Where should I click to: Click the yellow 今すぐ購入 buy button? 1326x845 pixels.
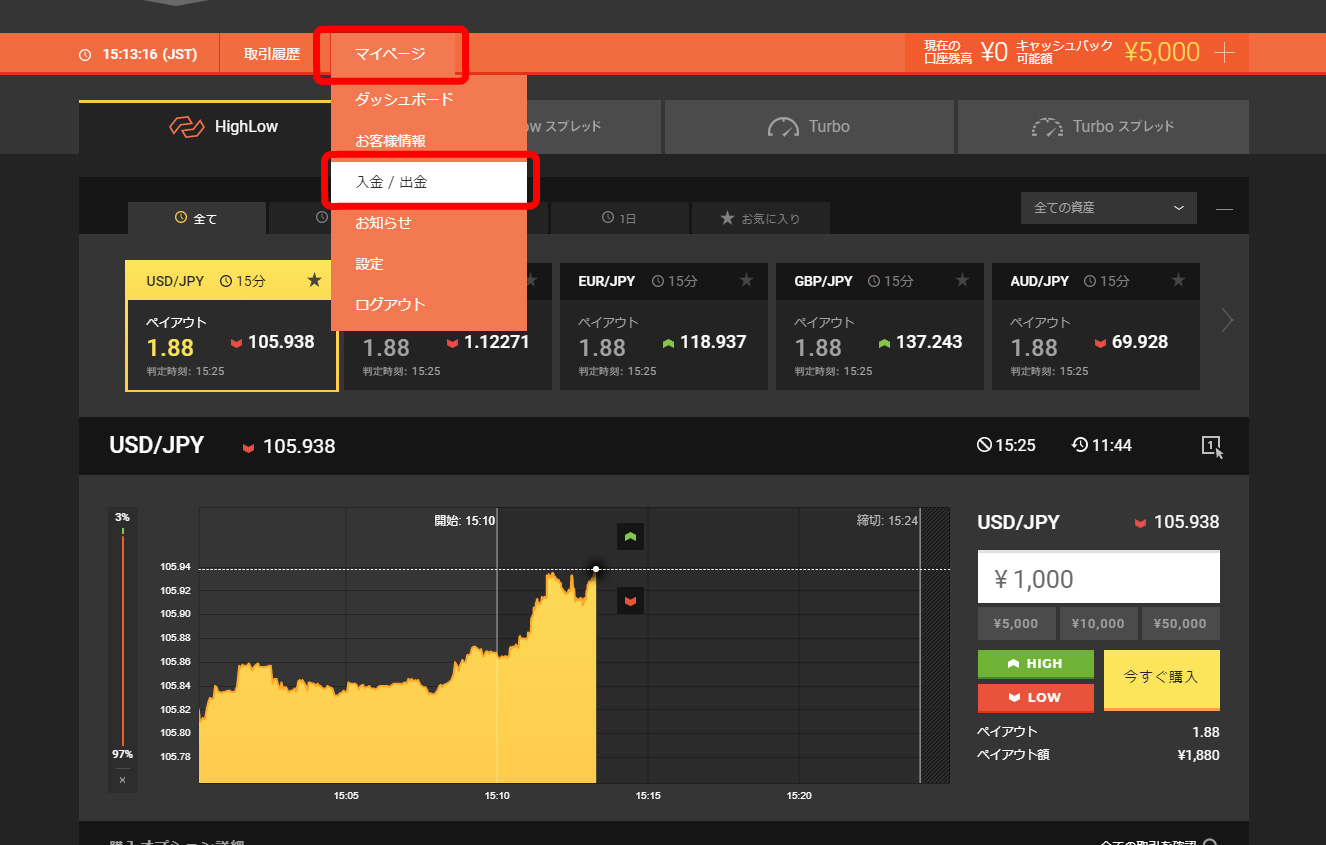click(1162, 680)
